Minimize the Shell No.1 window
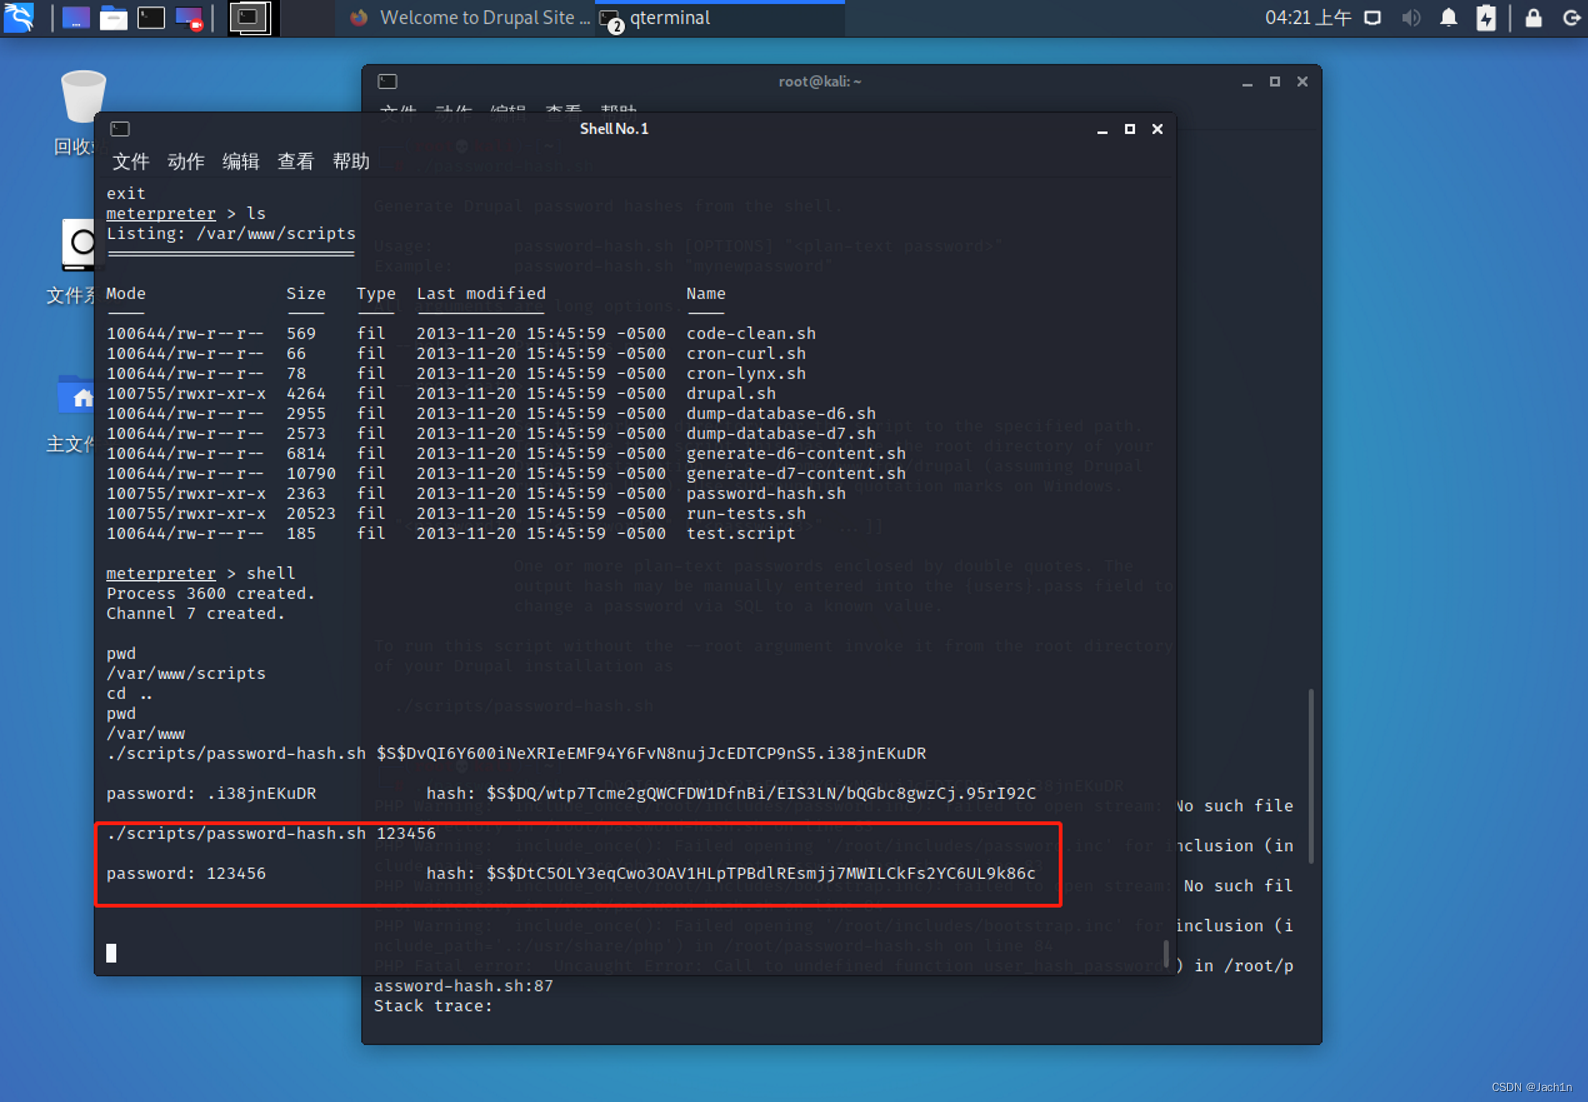Screen dimensions: 1588x1102 [x=1102, y=129]
